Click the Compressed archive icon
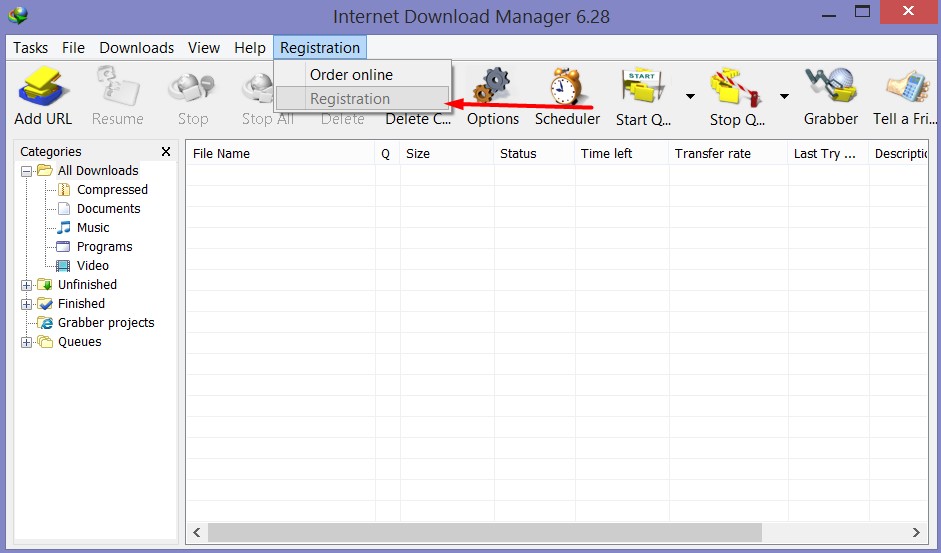 (64, 190)
